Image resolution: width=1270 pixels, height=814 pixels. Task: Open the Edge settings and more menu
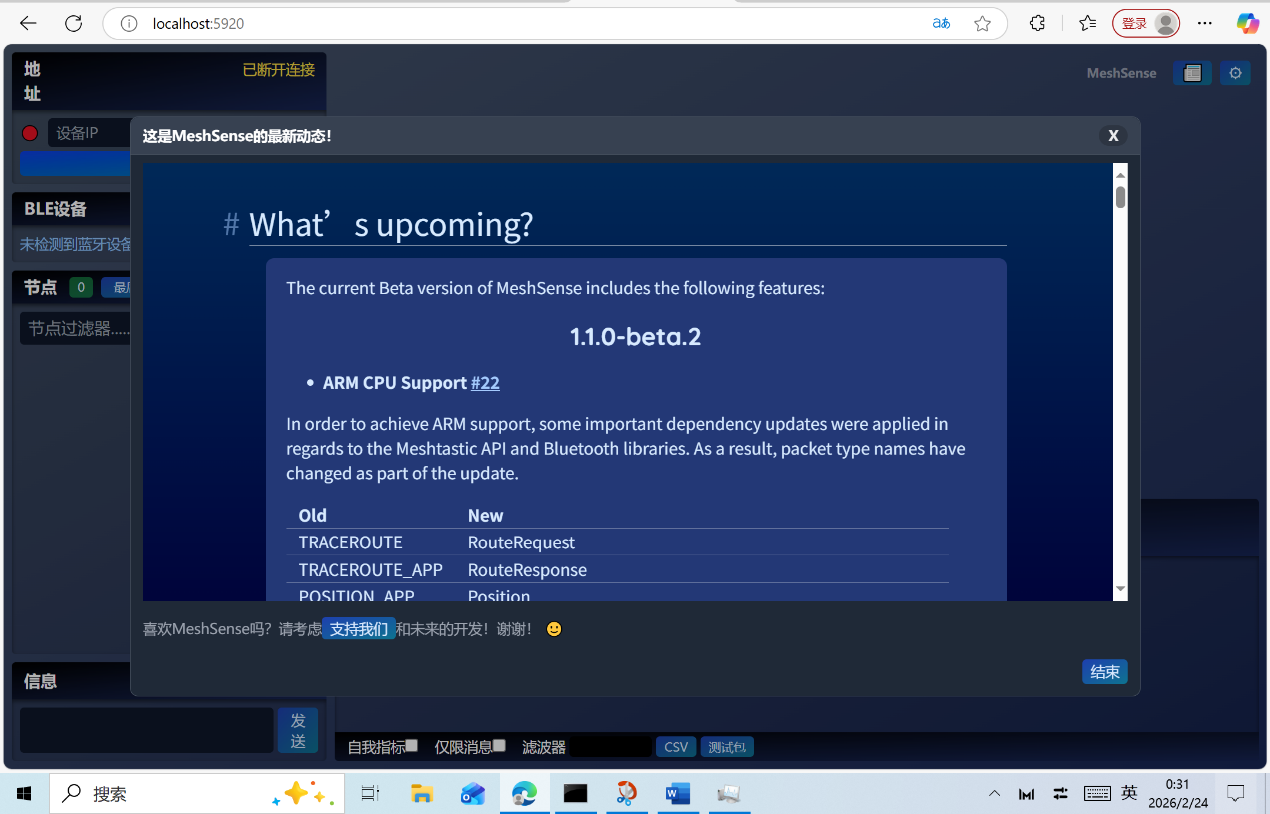(1205, 23)
